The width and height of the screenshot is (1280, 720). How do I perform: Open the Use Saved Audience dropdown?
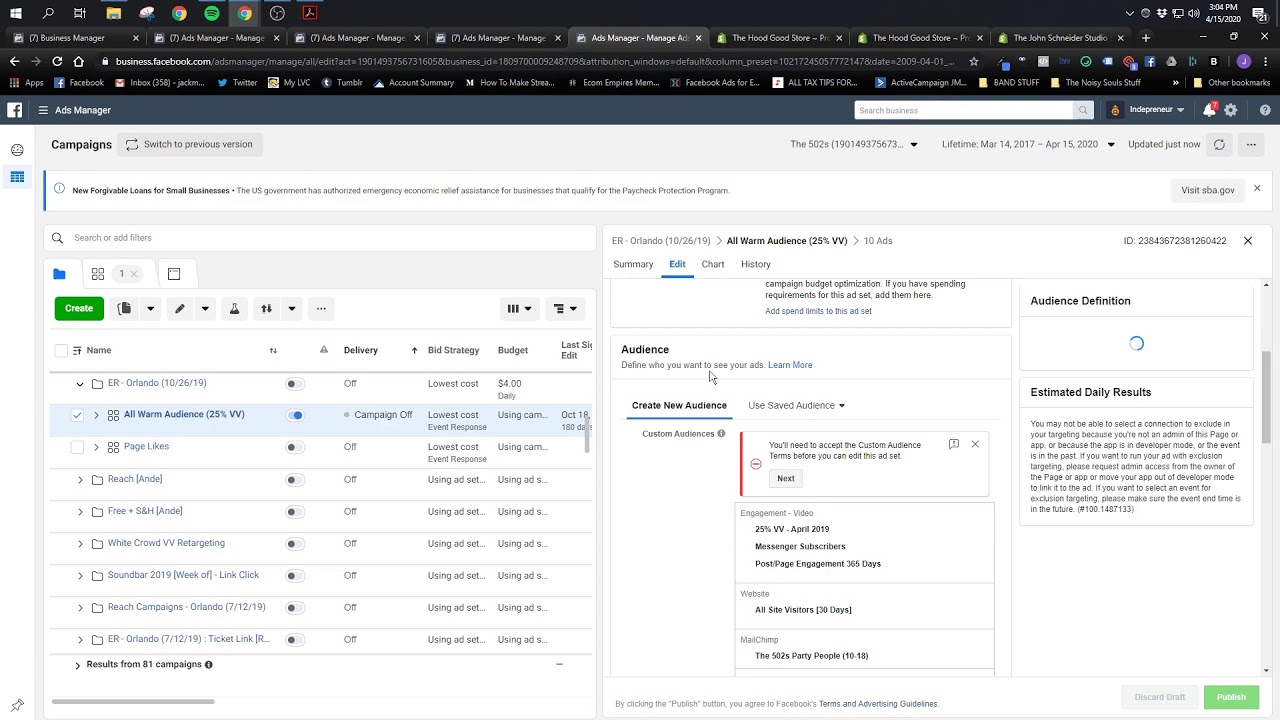click(x=796, y=405)
